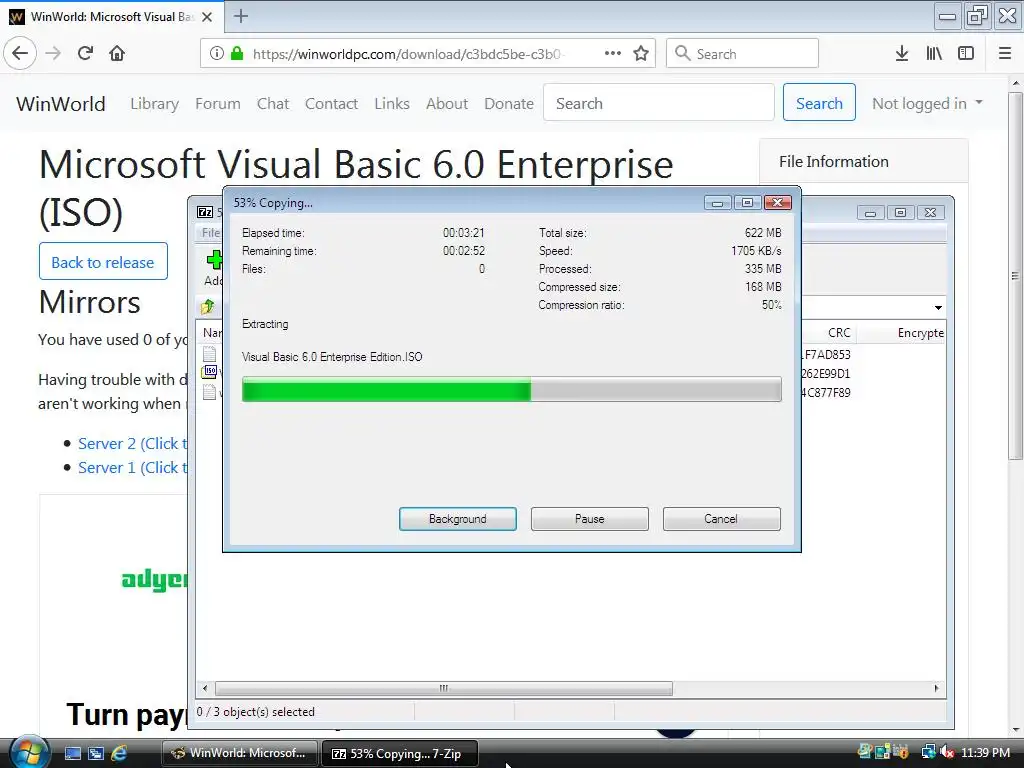The height and width of the screenshot is (768, 1024).
Task: Open WinWorld home brand link
Action: pos(61,104)
